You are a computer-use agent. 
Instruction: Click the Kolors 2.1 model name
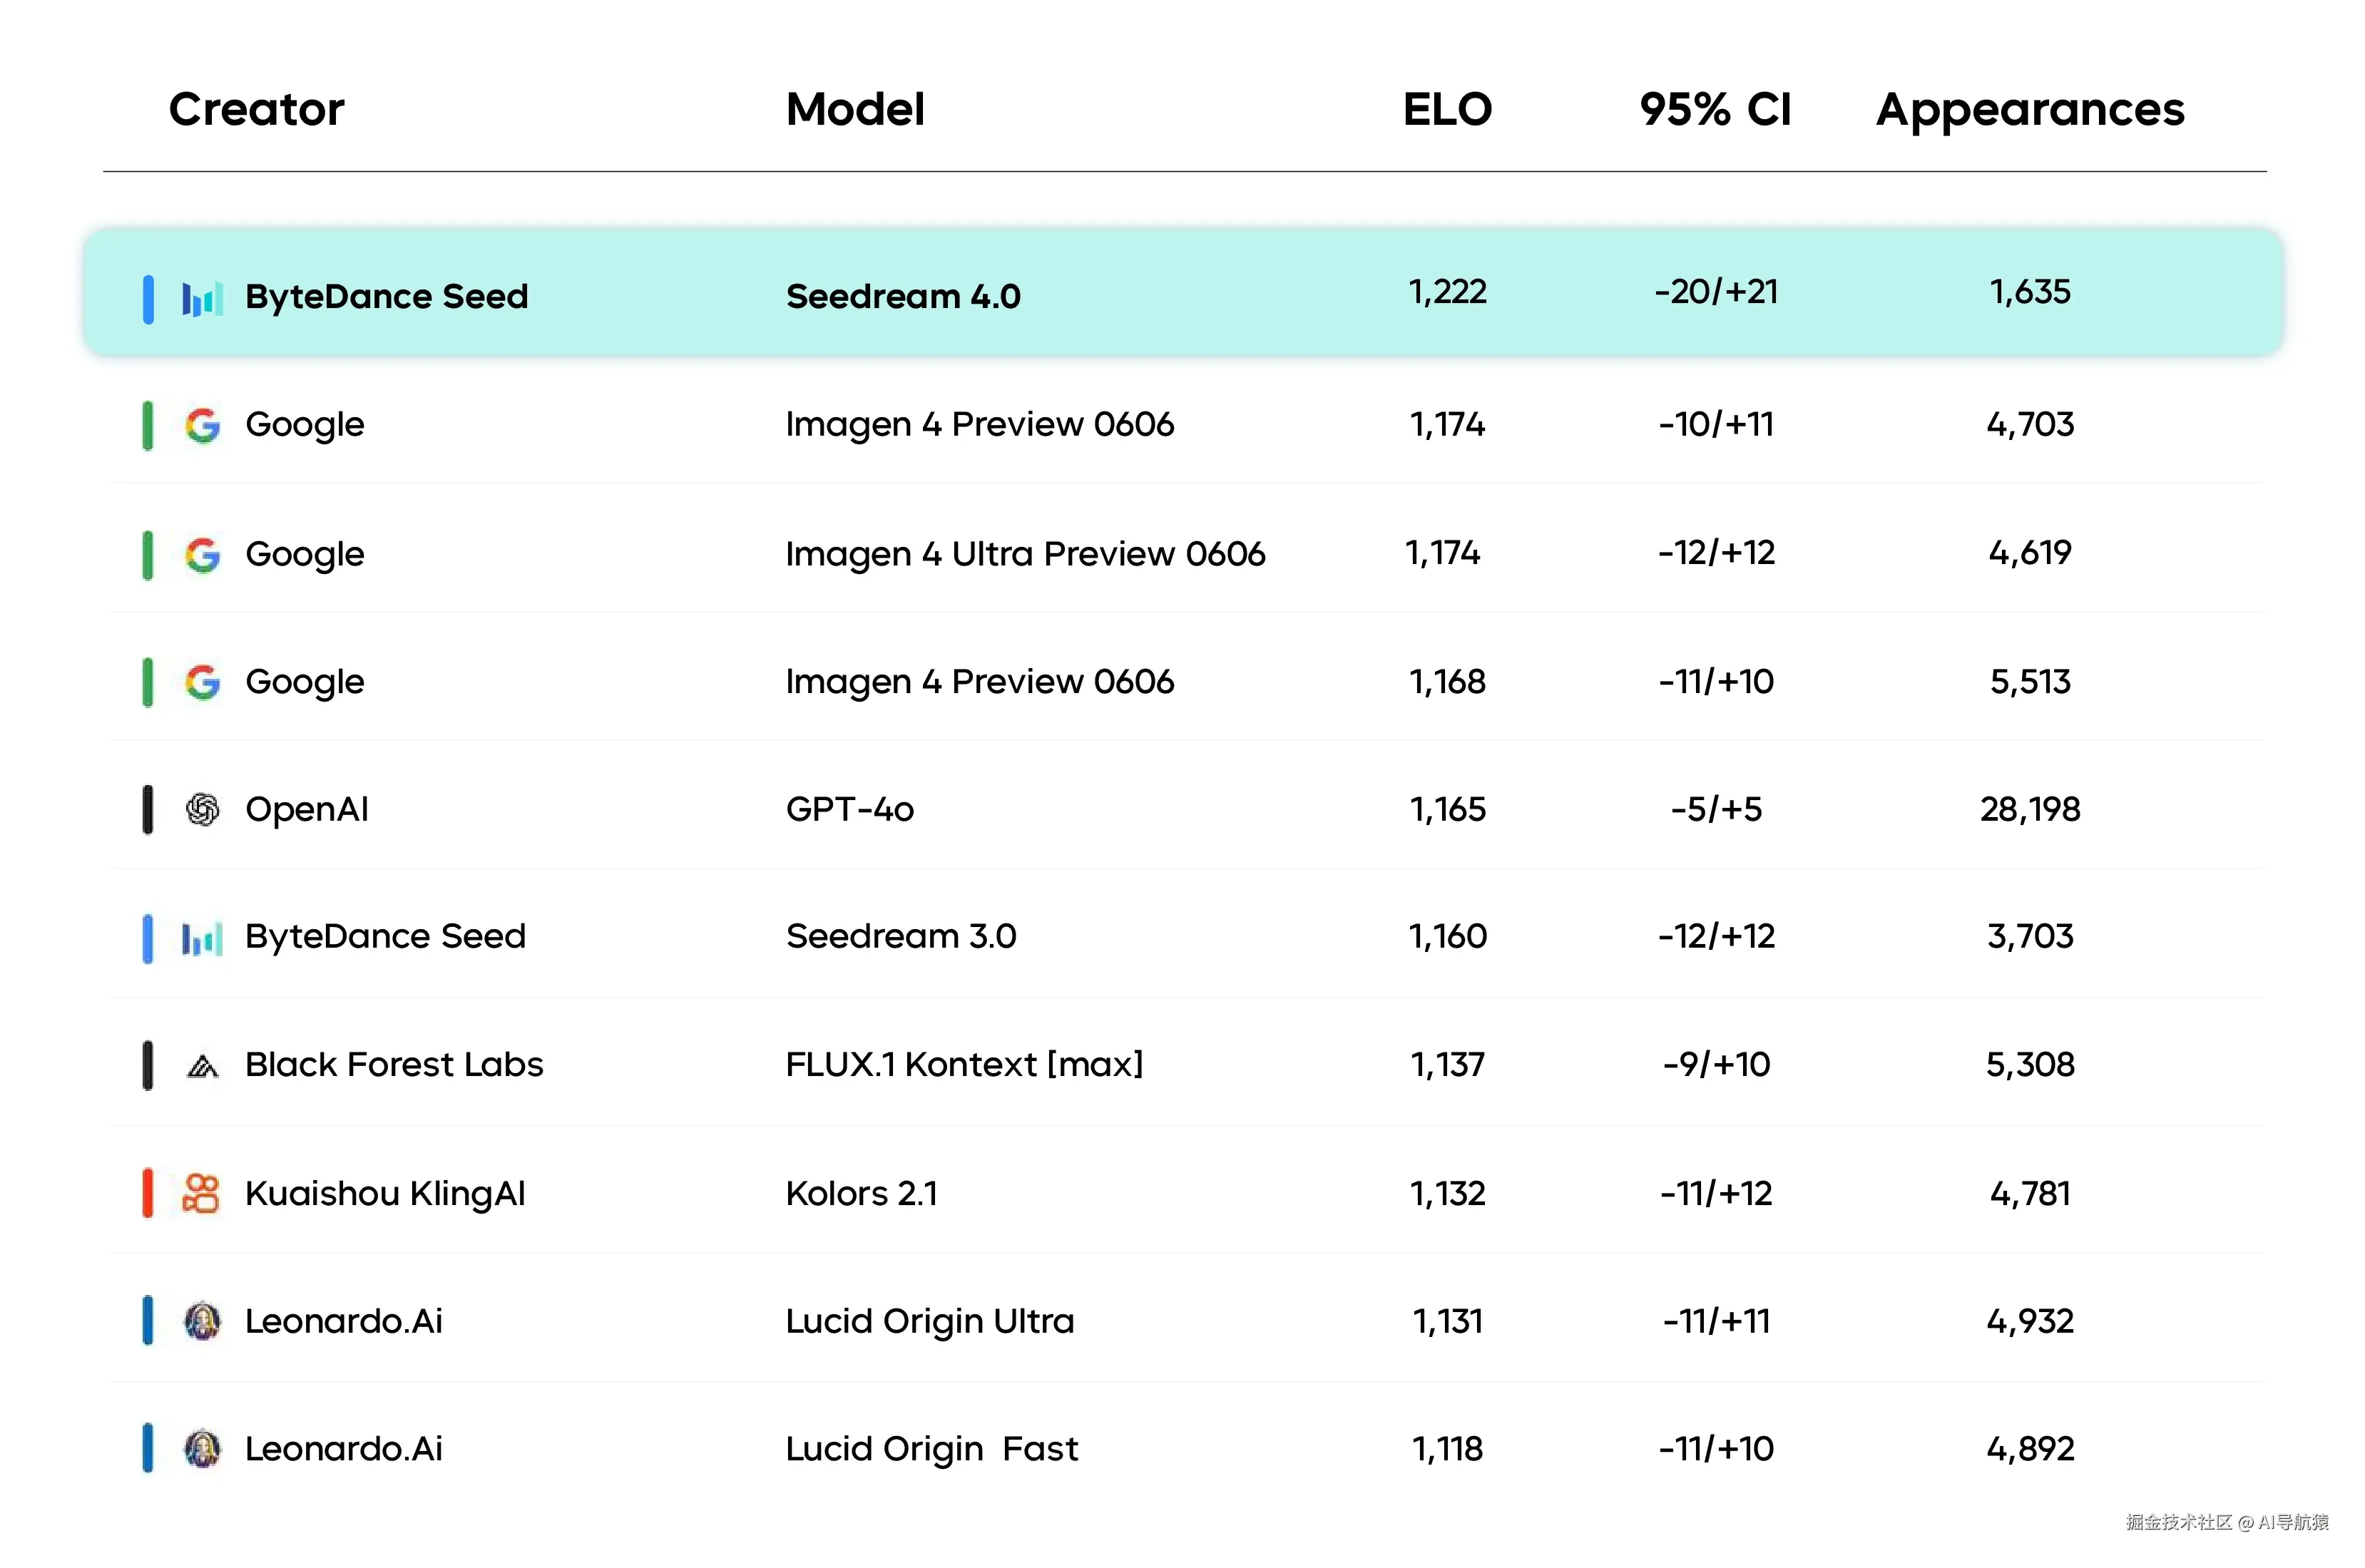[861, 1193]
